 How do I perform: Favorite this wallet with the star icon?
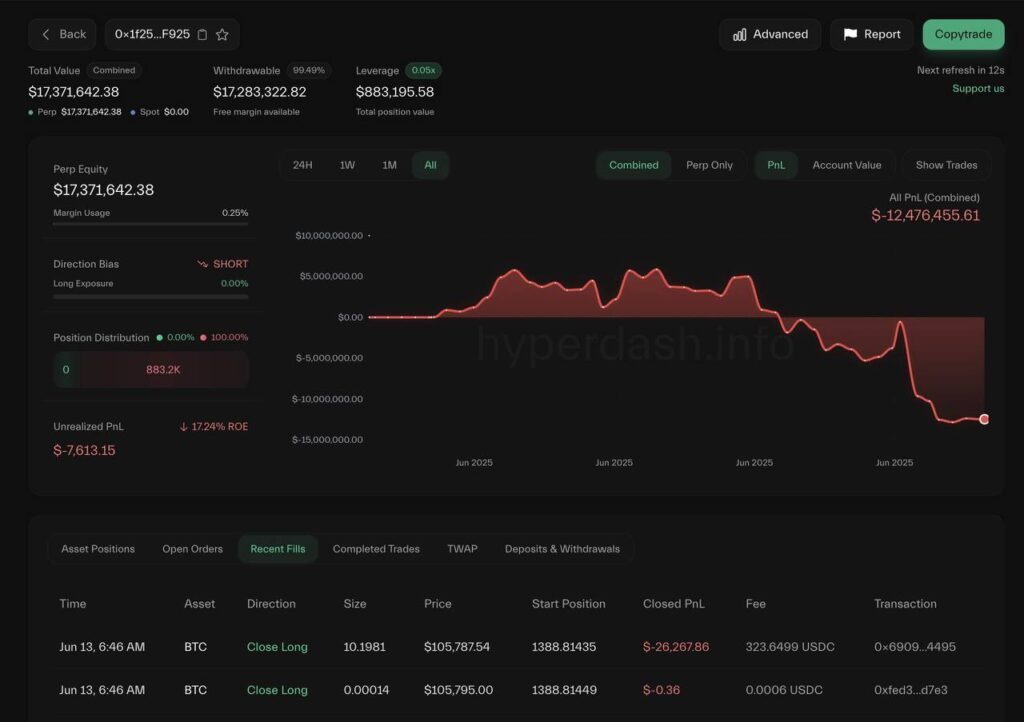coord(222,34)
